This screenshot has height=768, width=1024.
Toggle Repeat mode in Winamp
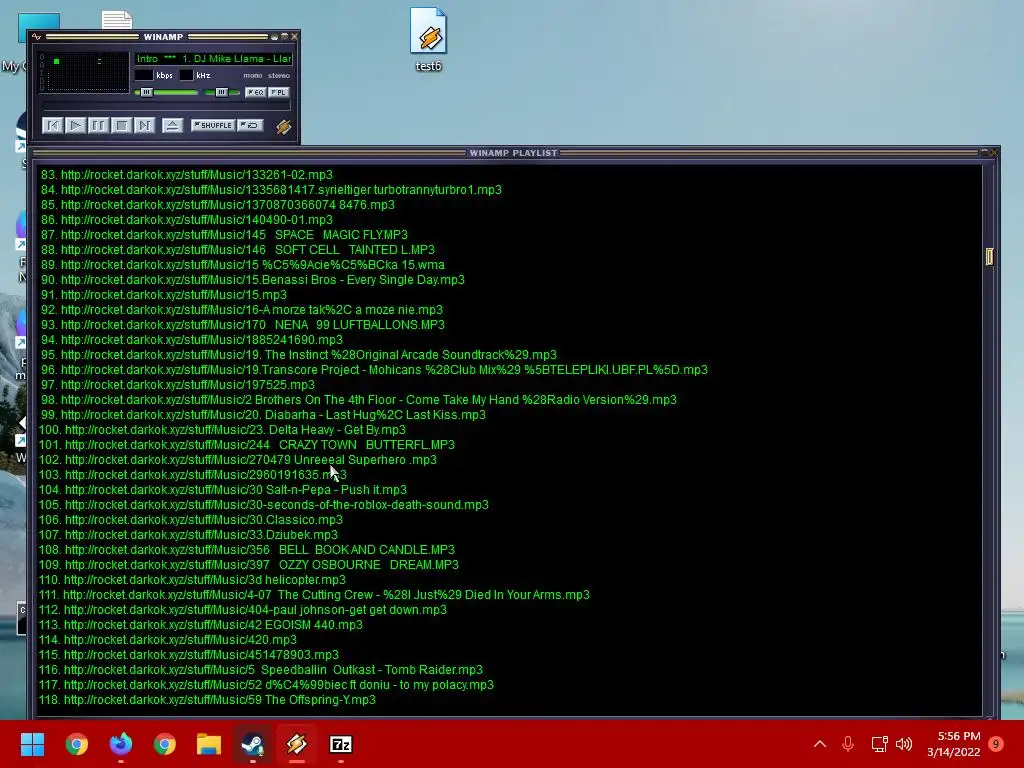pos(250,125)
